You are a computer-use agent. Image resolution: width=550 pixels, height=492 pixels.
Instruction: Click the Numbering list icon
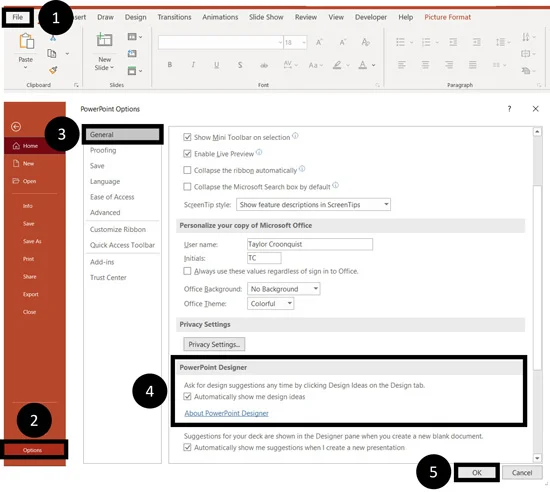[x=426, y=42]
